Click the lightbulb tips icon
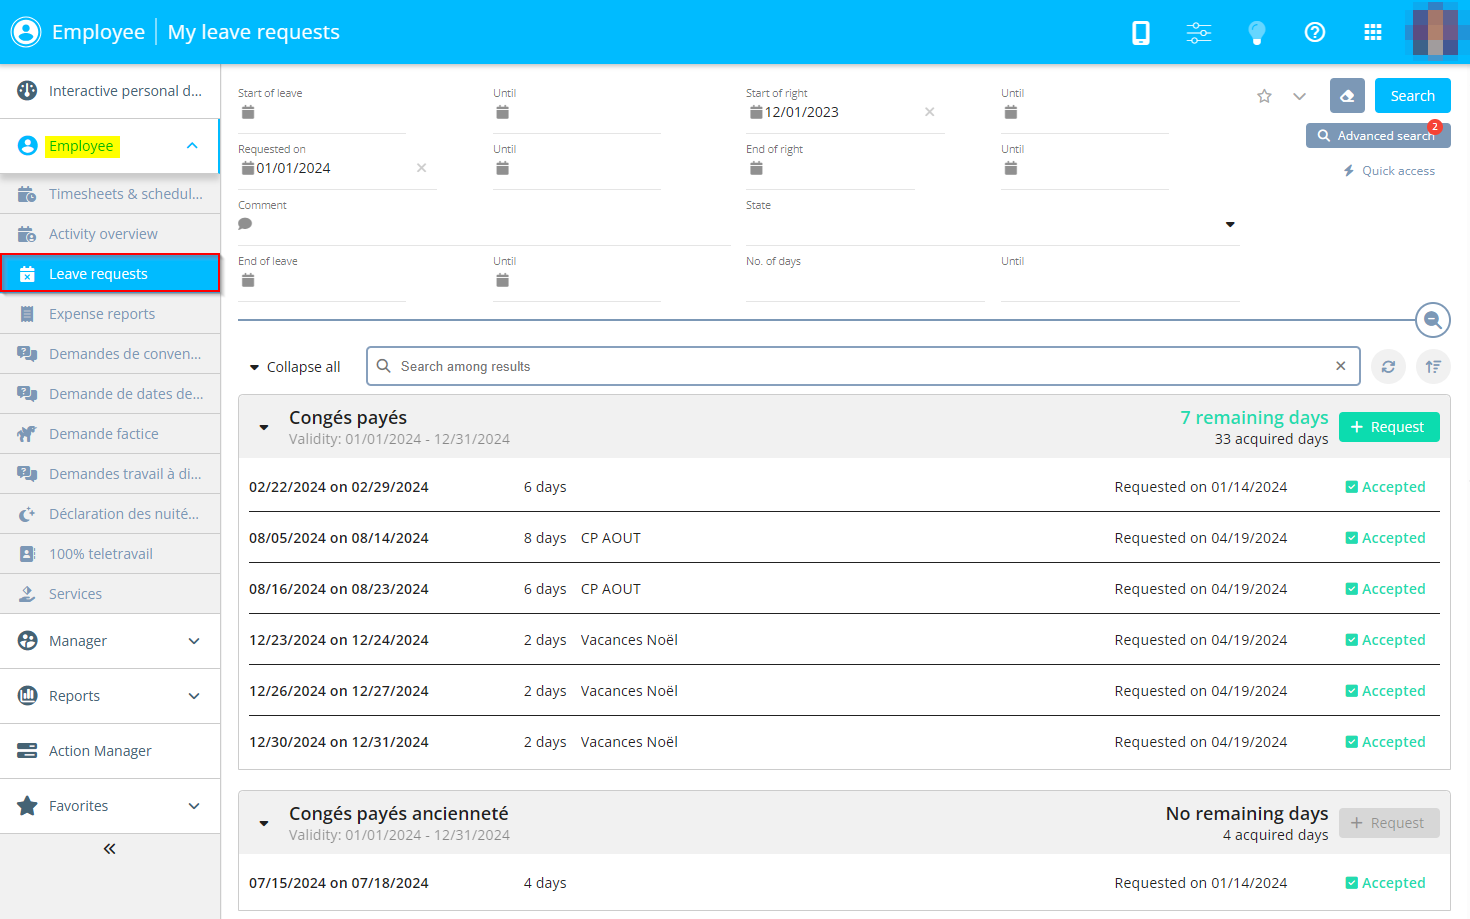 coord(1257,33)
